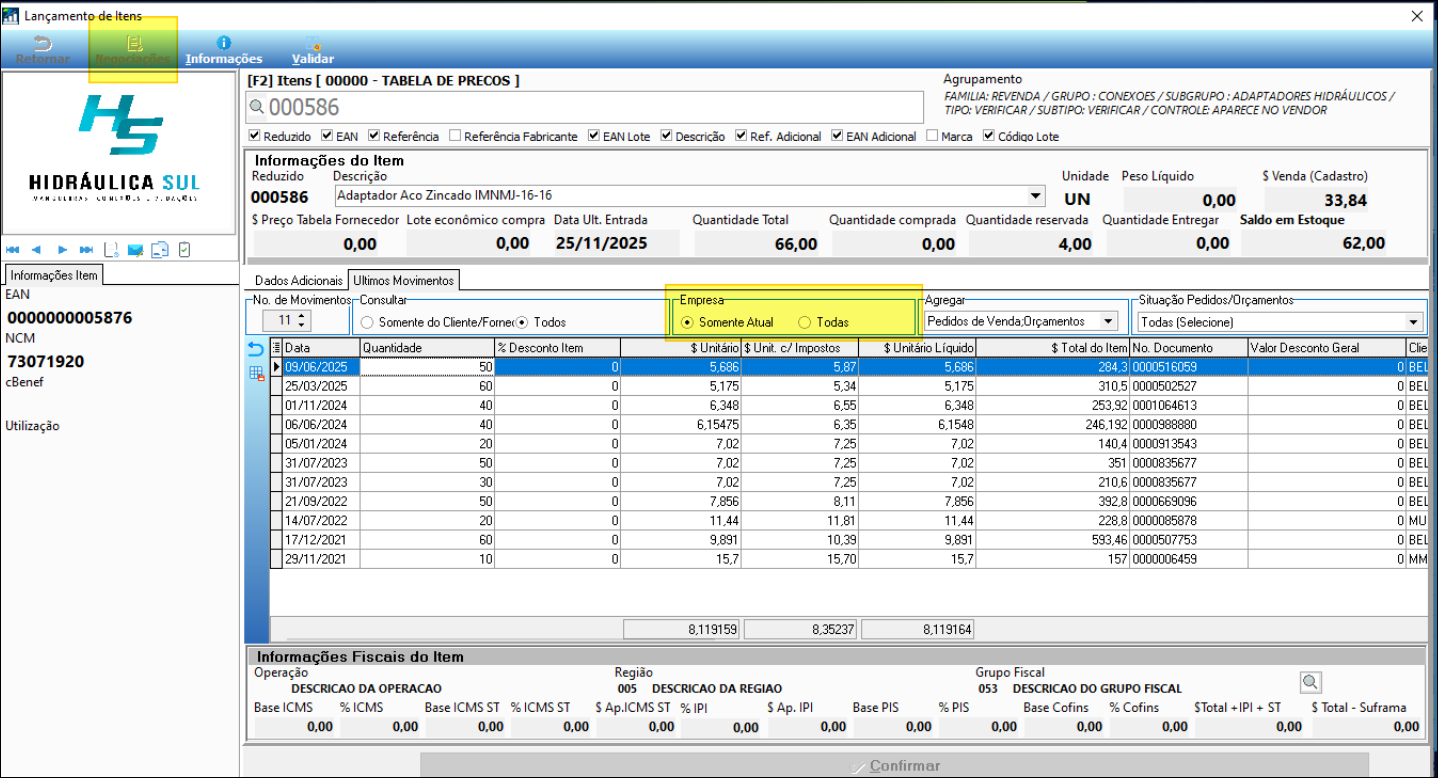This screenshot has height=778, width=1438.
Task: Go to last record navigation arrow
Action: 87,249
